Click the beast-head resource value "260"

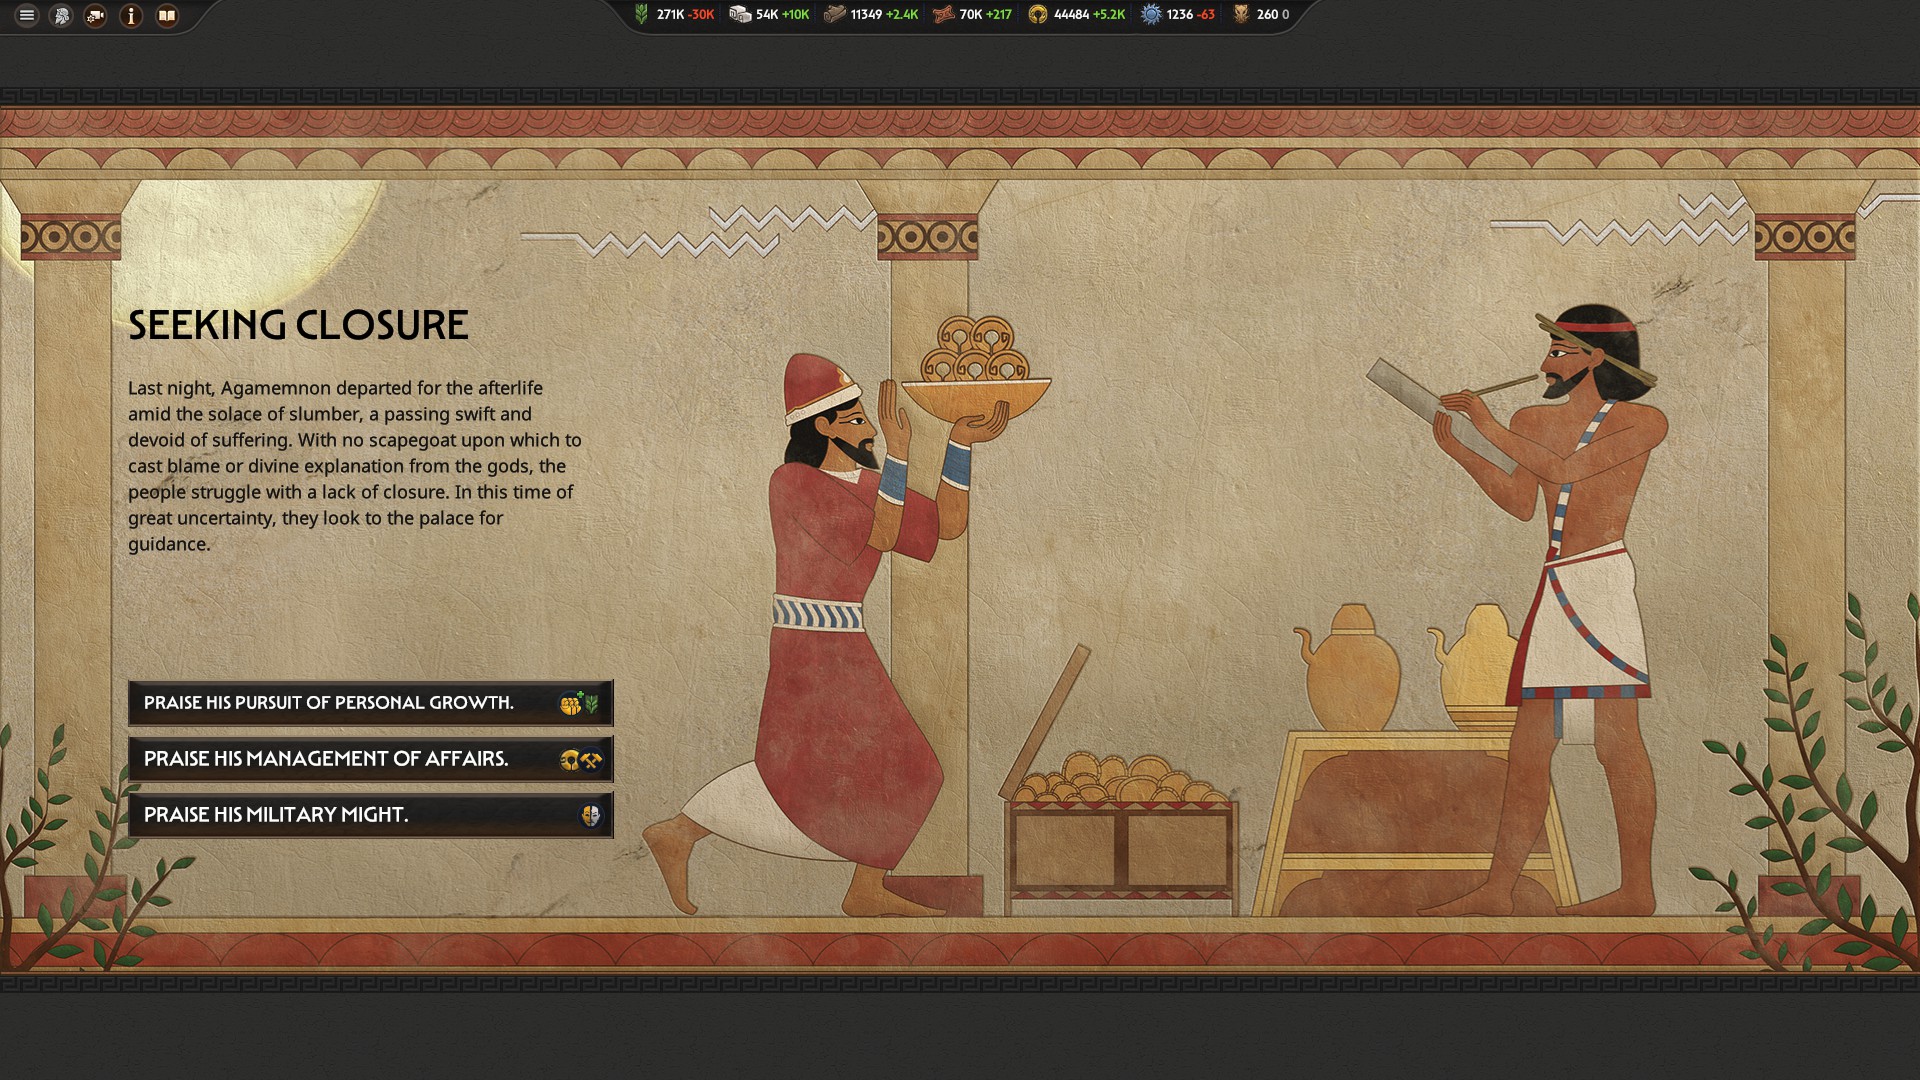(1267, 15)
